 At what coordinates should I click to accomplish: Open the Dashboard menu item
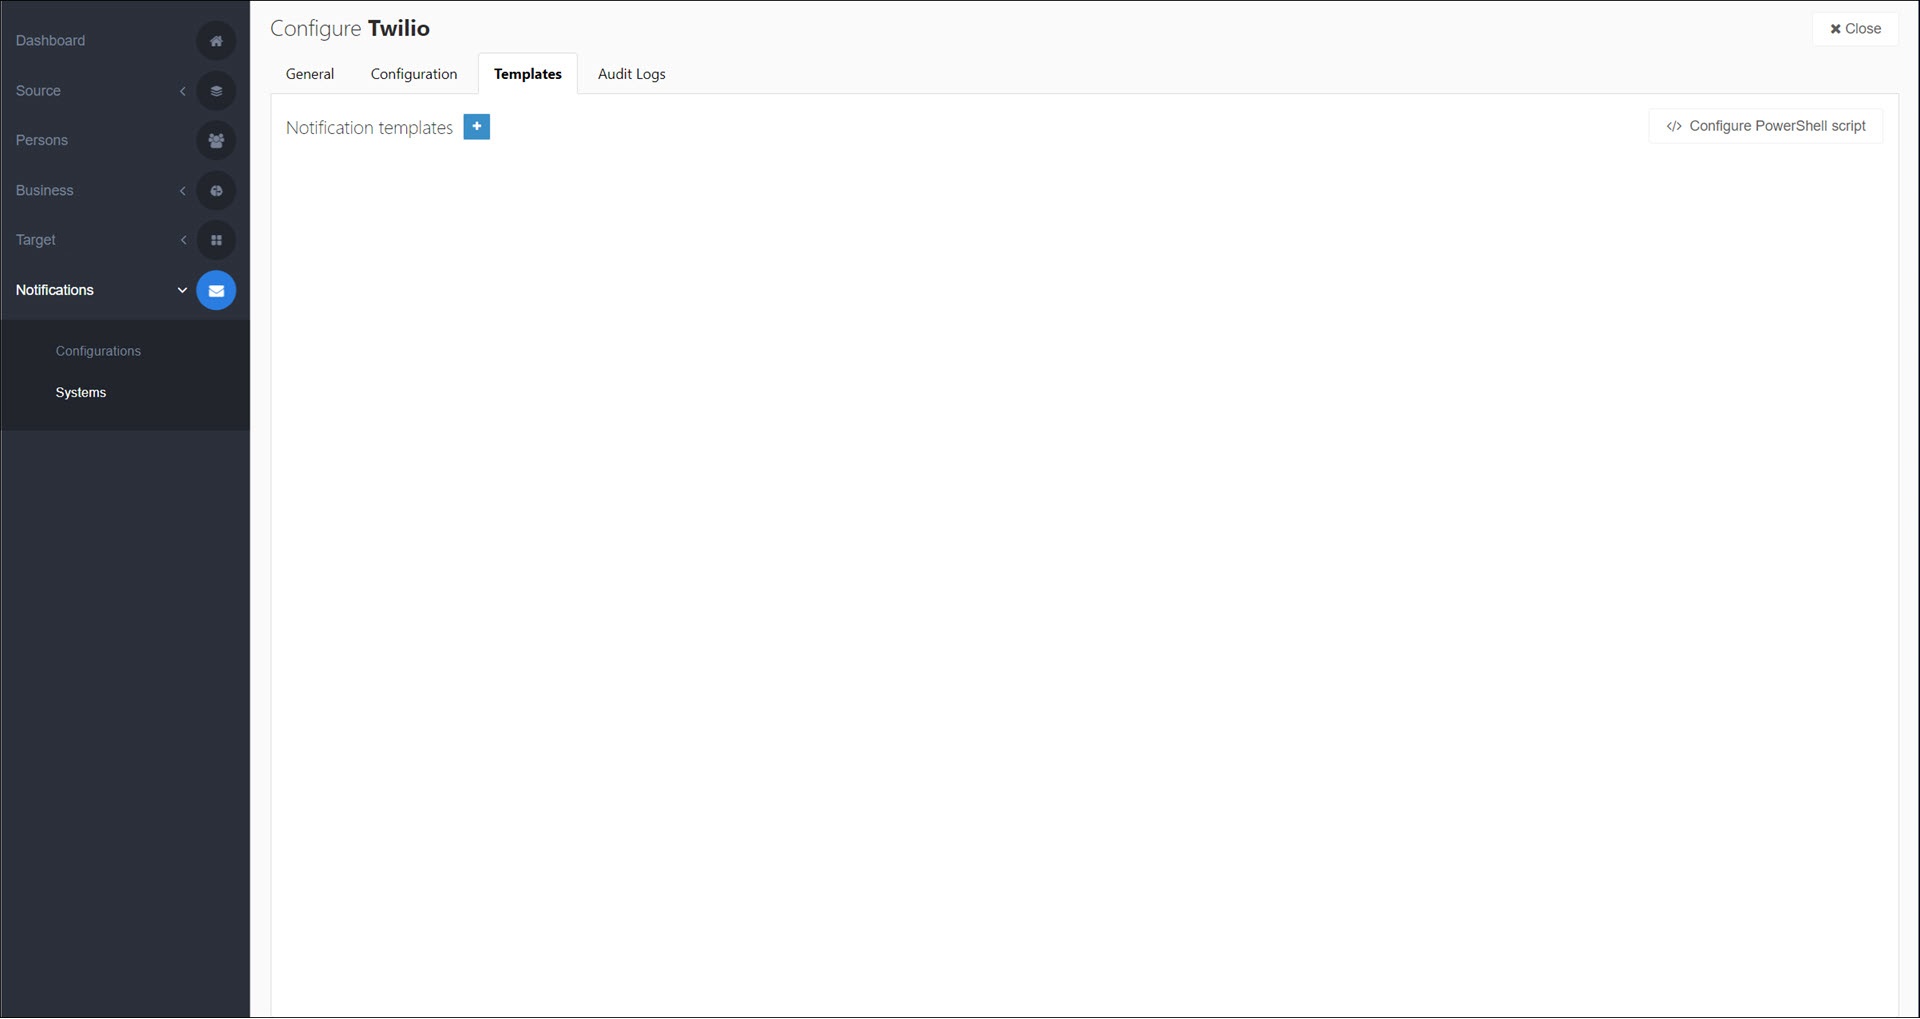point(50,41)
